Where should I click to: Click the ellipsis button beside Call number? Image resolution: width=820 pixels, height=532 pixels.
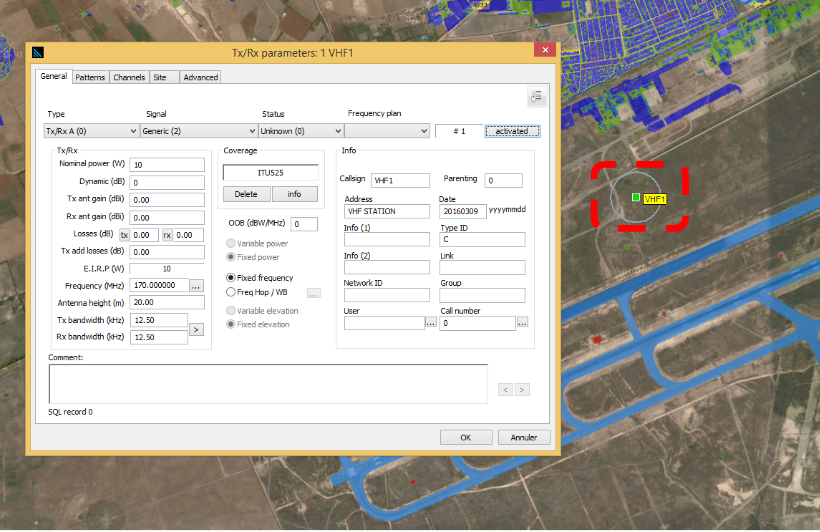(x=521, y=323)
